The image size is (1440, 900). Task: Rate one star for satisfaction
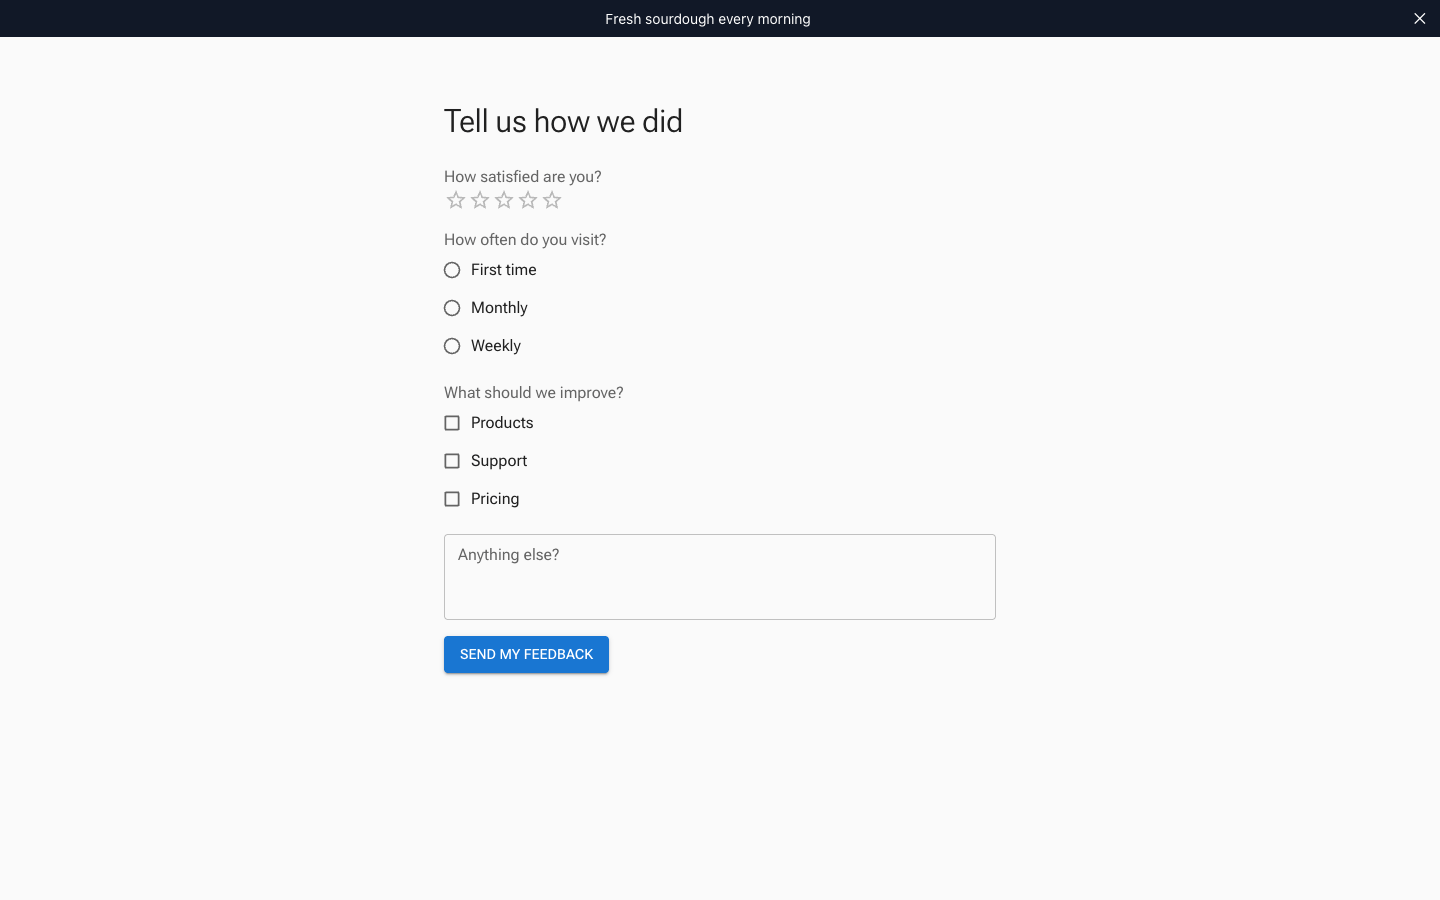(456, 200)
